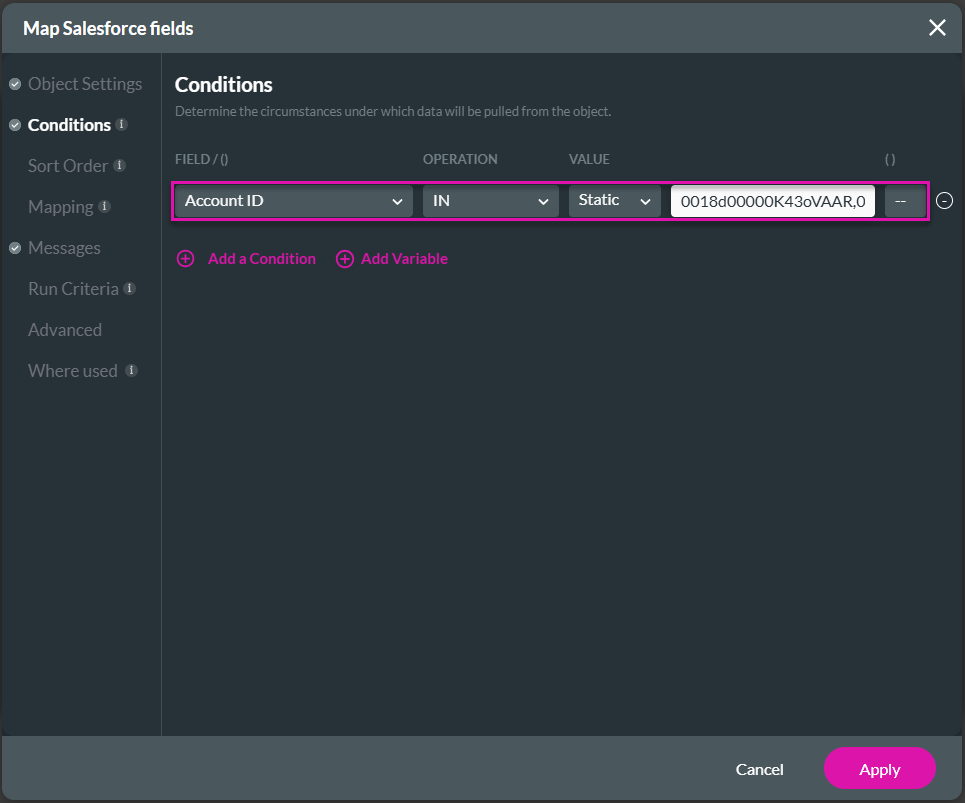
Task: Switch to the Advanced section
Action: [64, 329]
